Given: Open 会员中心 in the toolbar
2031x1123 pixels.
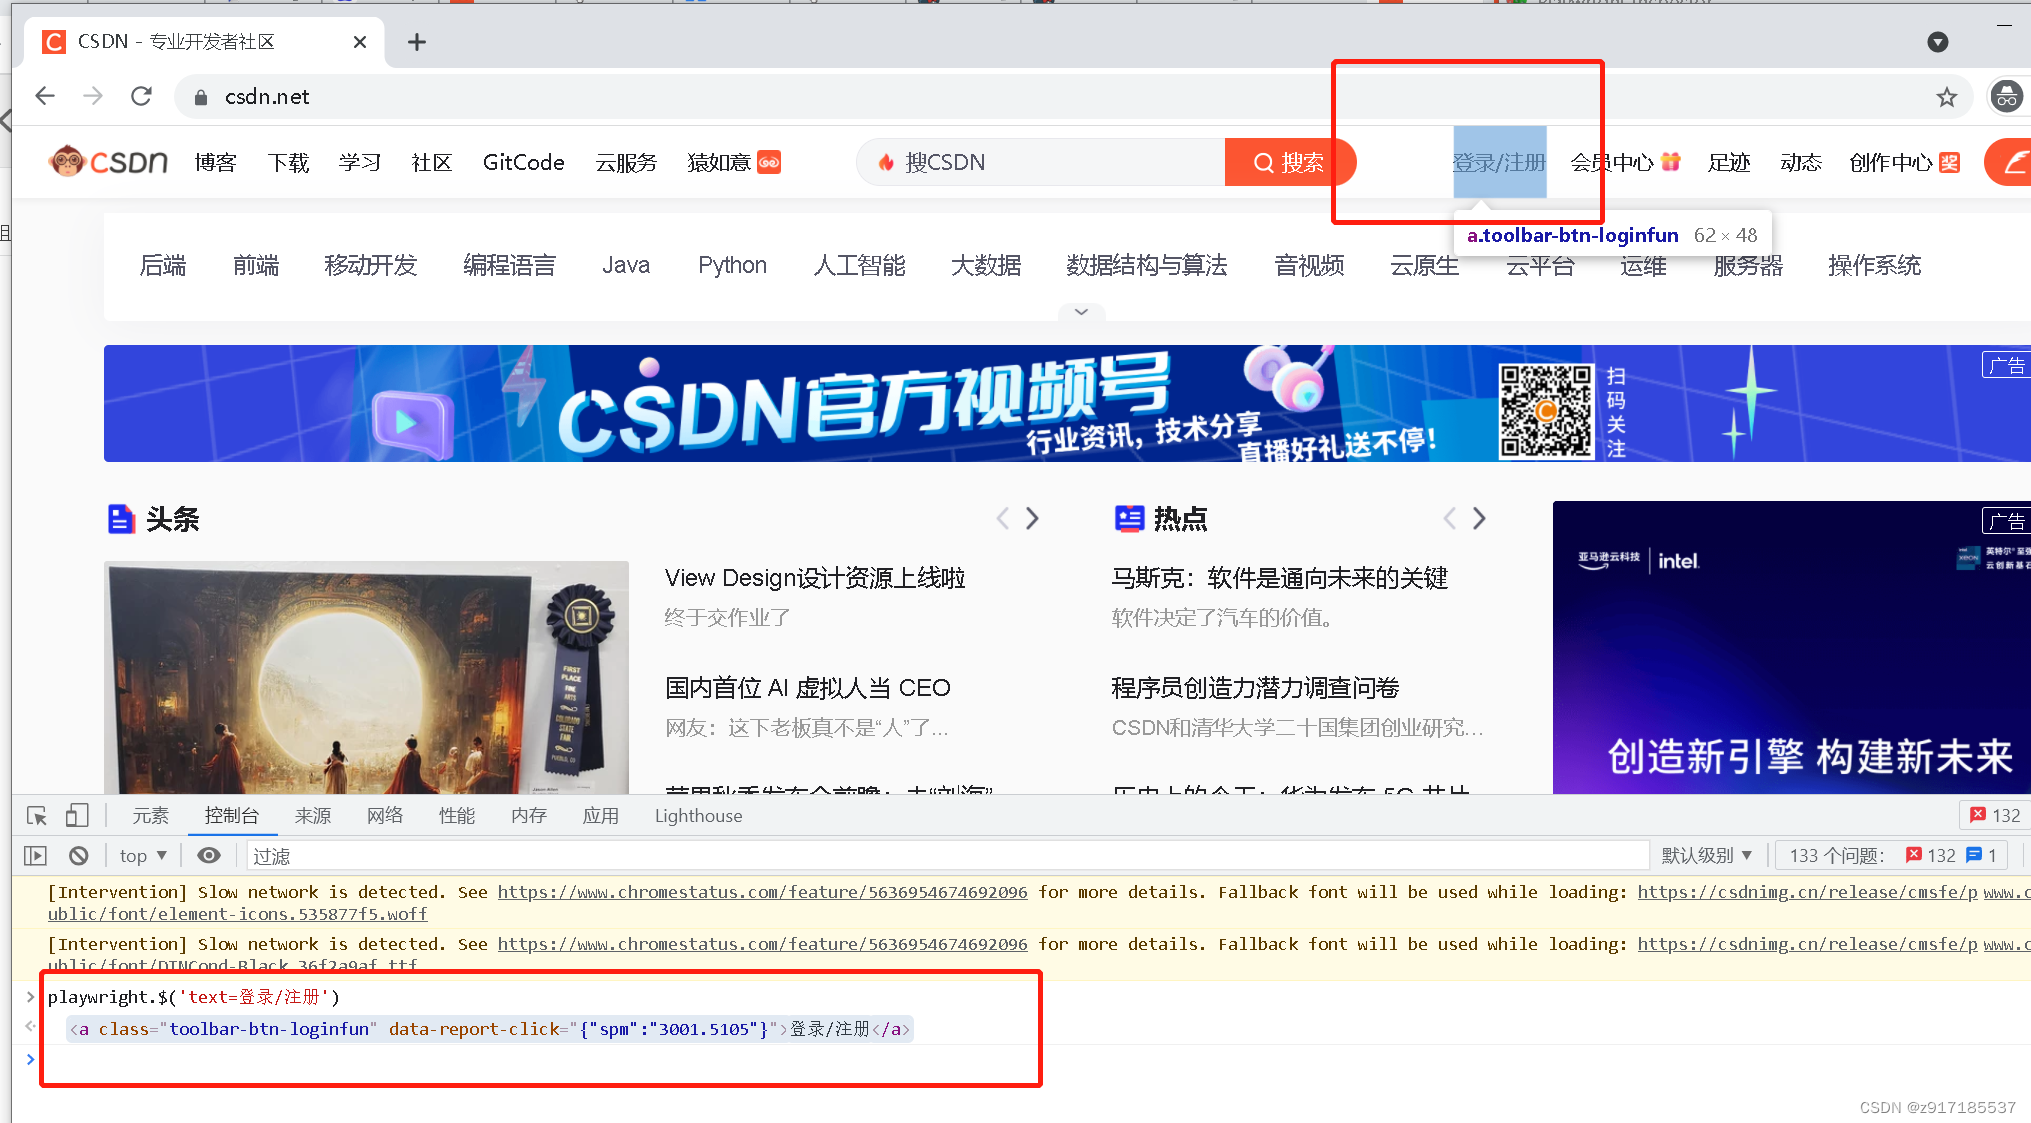Looking at the screenshot, I should pyautogui.click(x=1625, y=163).
